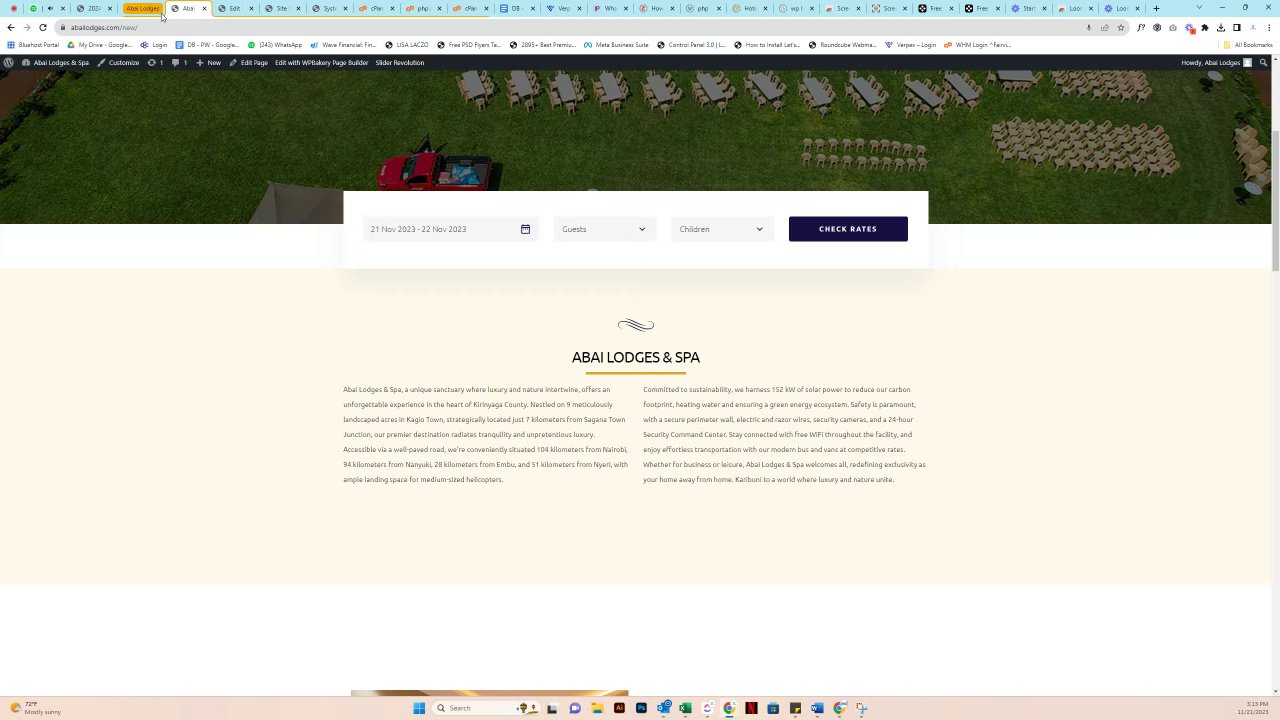Click Howdy, Abai Lodges account menu
The width and height of the screenshot is (1280, 720).
(1216, 62)
